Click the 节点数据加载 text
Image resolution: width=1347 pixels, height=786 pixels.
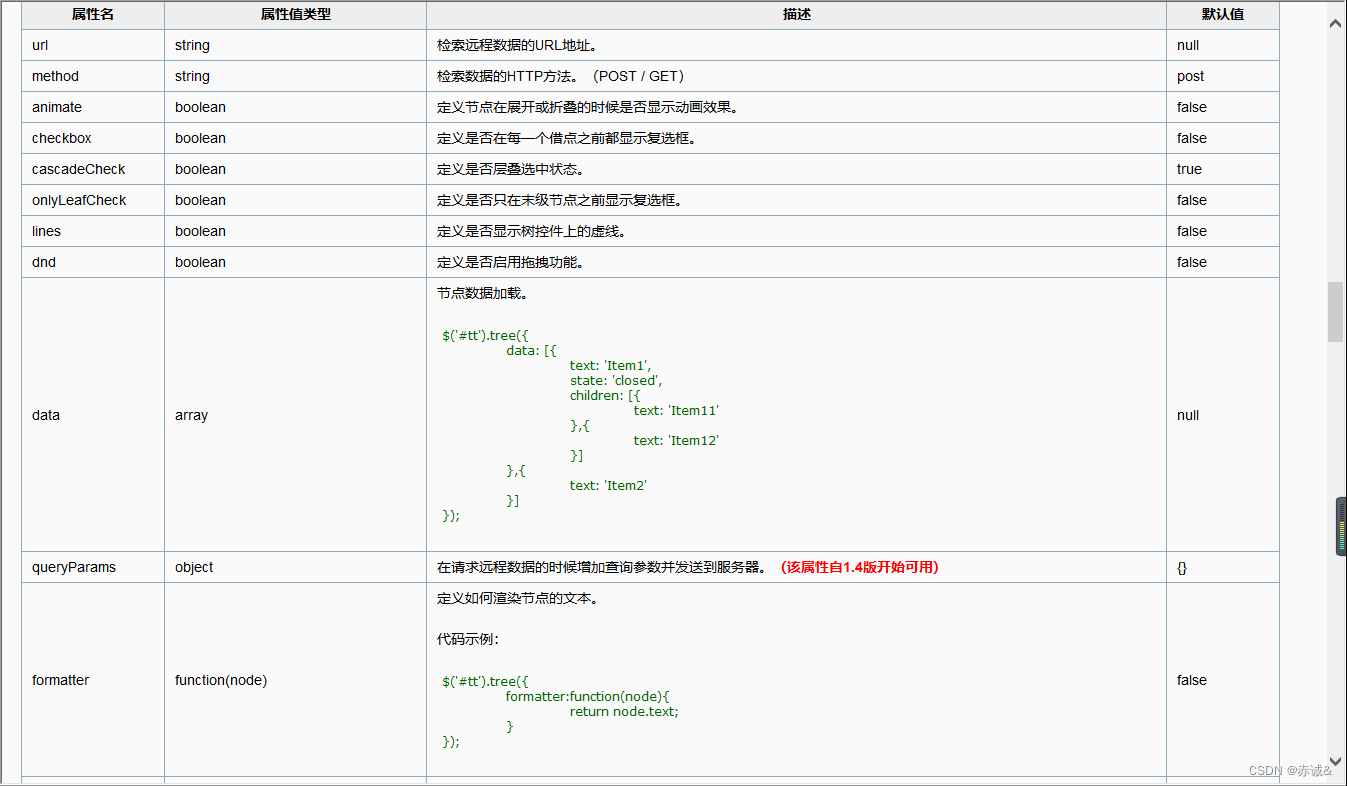pyautogui.click(x=482, y=293)
